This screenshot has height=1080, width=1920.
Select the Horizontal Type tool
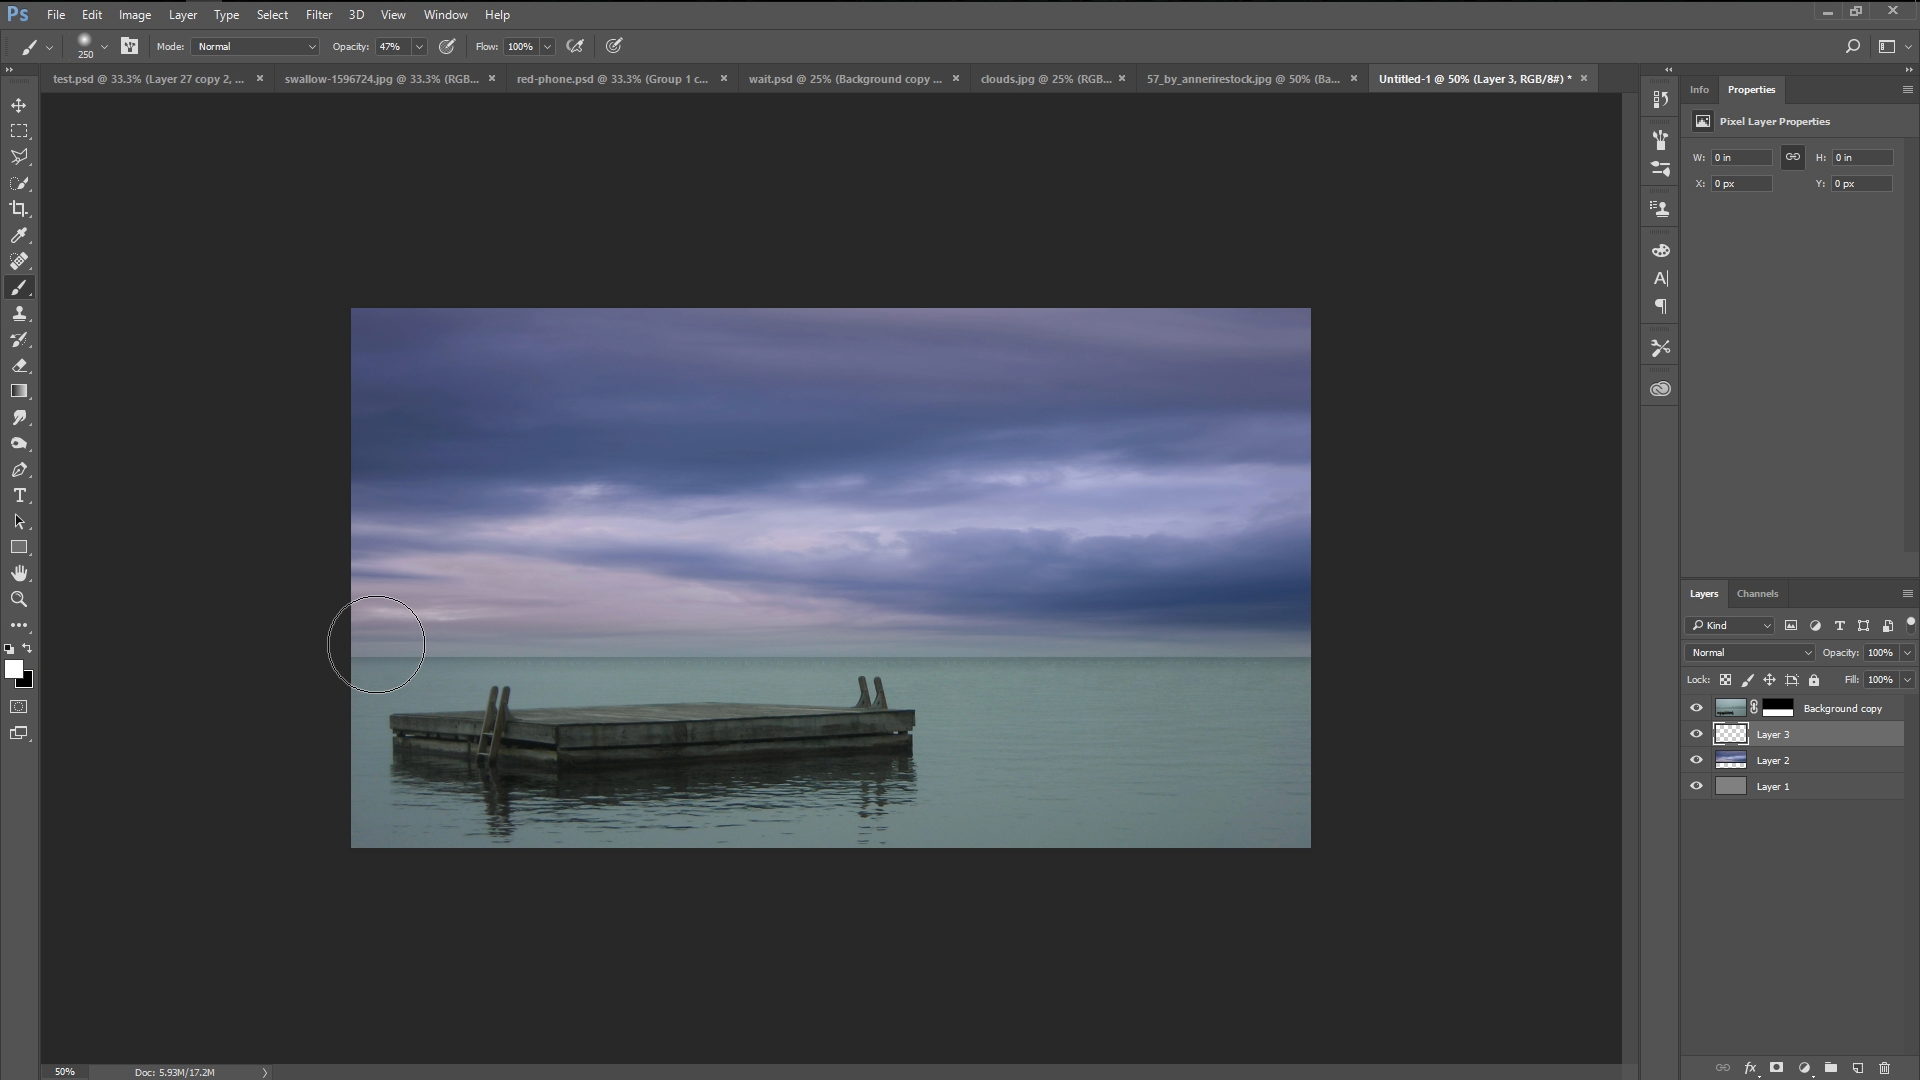19,496
